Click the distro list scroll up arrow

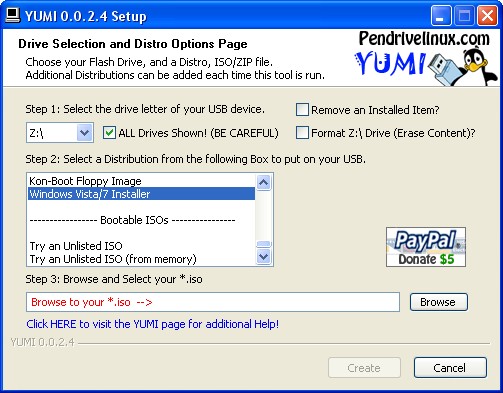pos(264,182)
